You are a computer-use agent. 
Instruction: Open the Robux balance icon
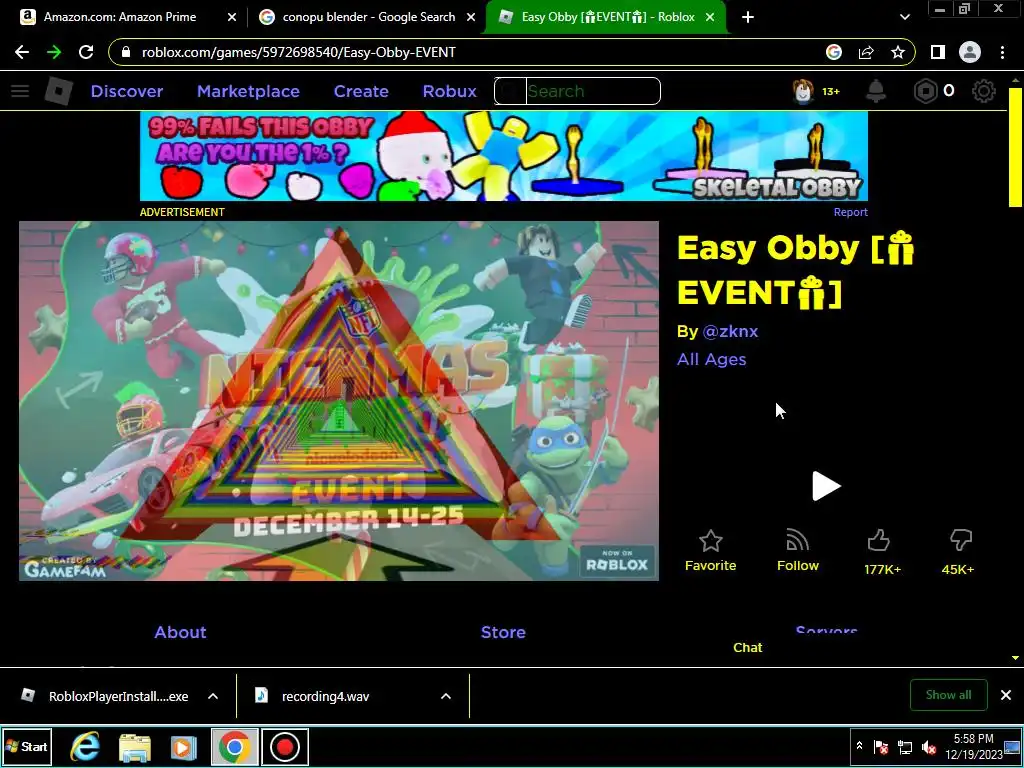coord(925,91)
